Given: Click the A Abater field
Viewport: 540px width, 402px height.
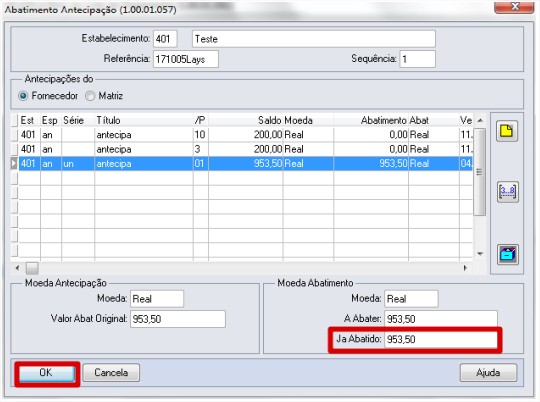Looking at the screenshot, I should 441,319.
